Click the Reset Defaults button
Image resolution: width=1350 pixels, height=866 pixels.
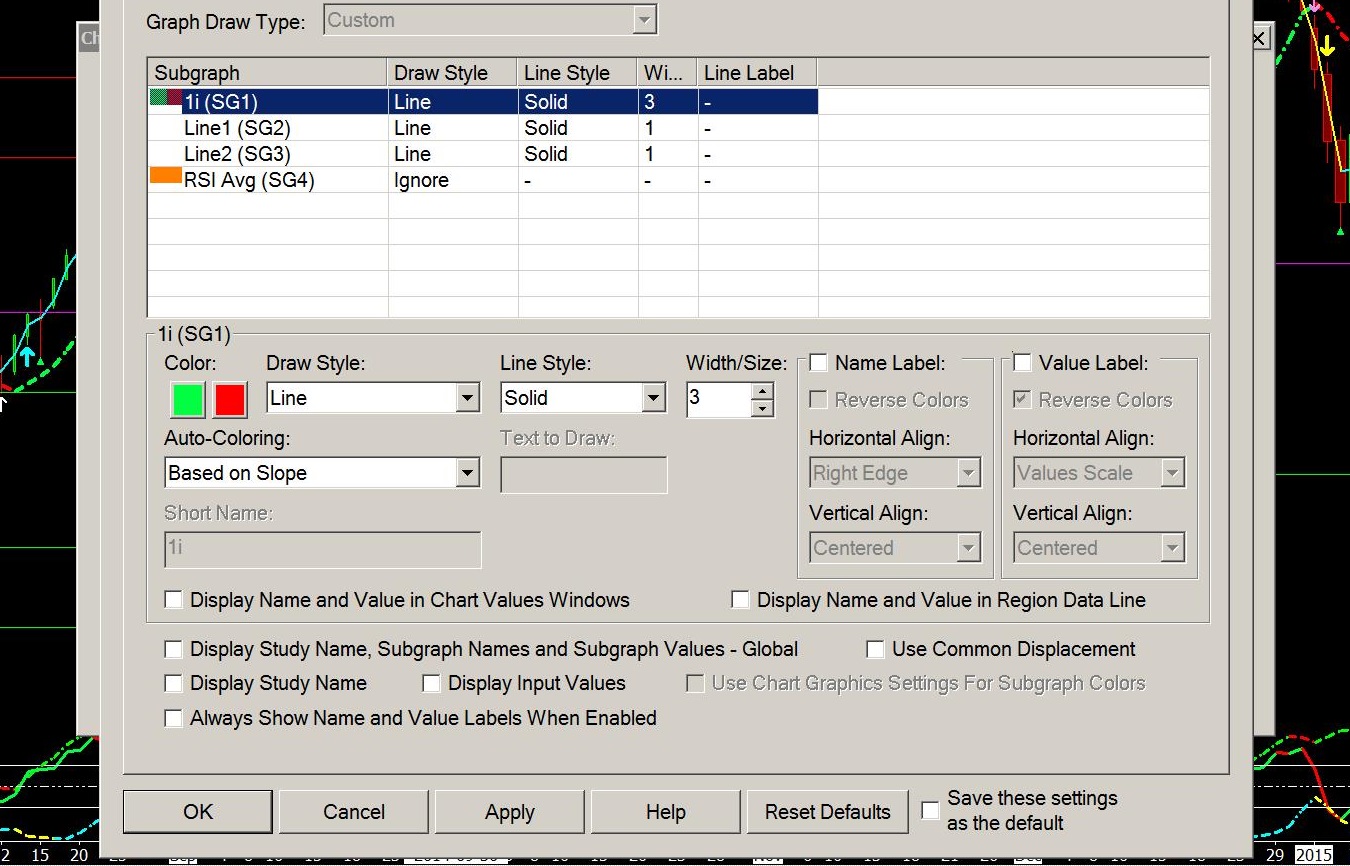click(827, 812)
